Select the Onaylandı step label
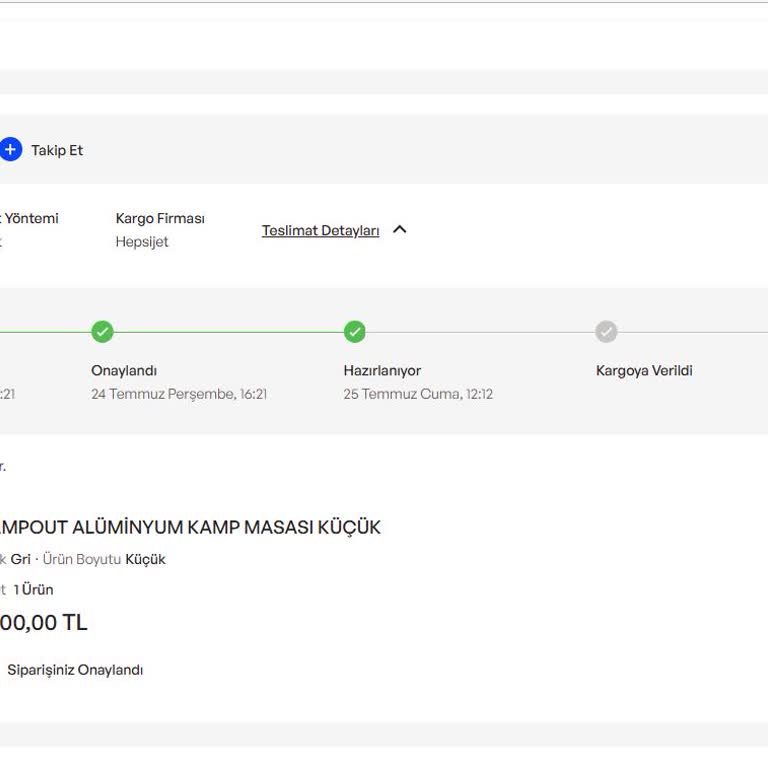The height and width of the screenshot is (768, 768). point(124,371)
